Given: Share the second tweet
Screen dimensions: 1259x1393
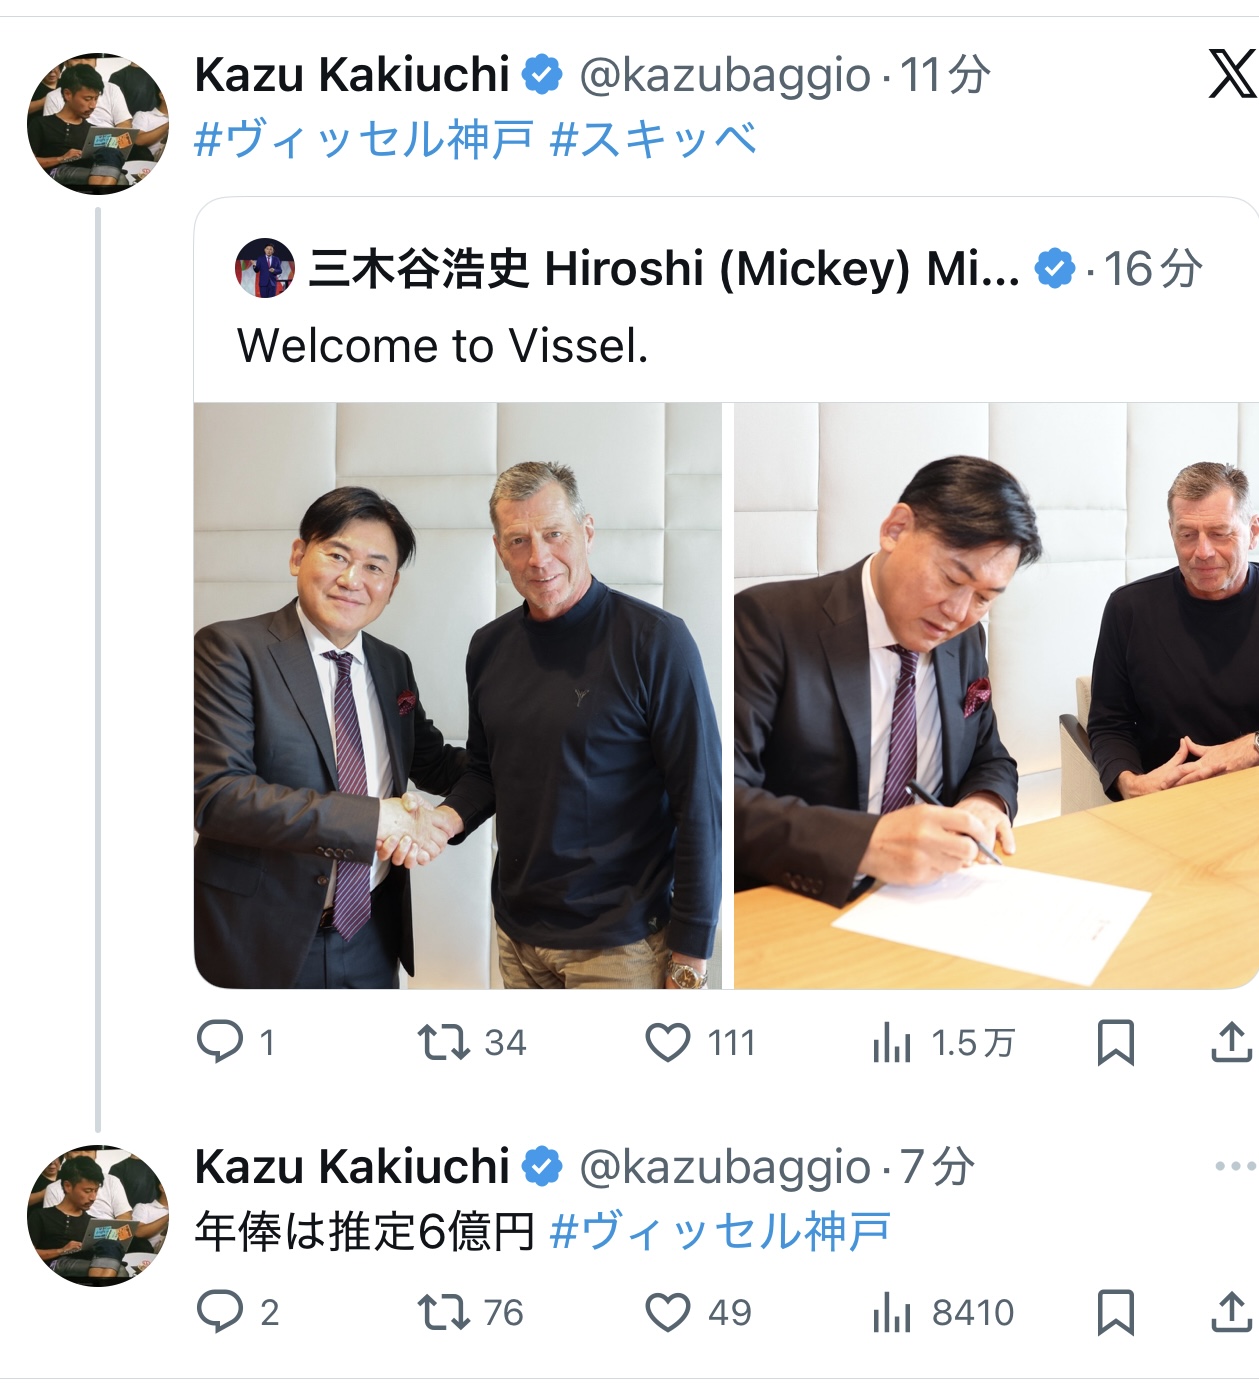Looking at the screenshot, I should pos(1231,1312).
